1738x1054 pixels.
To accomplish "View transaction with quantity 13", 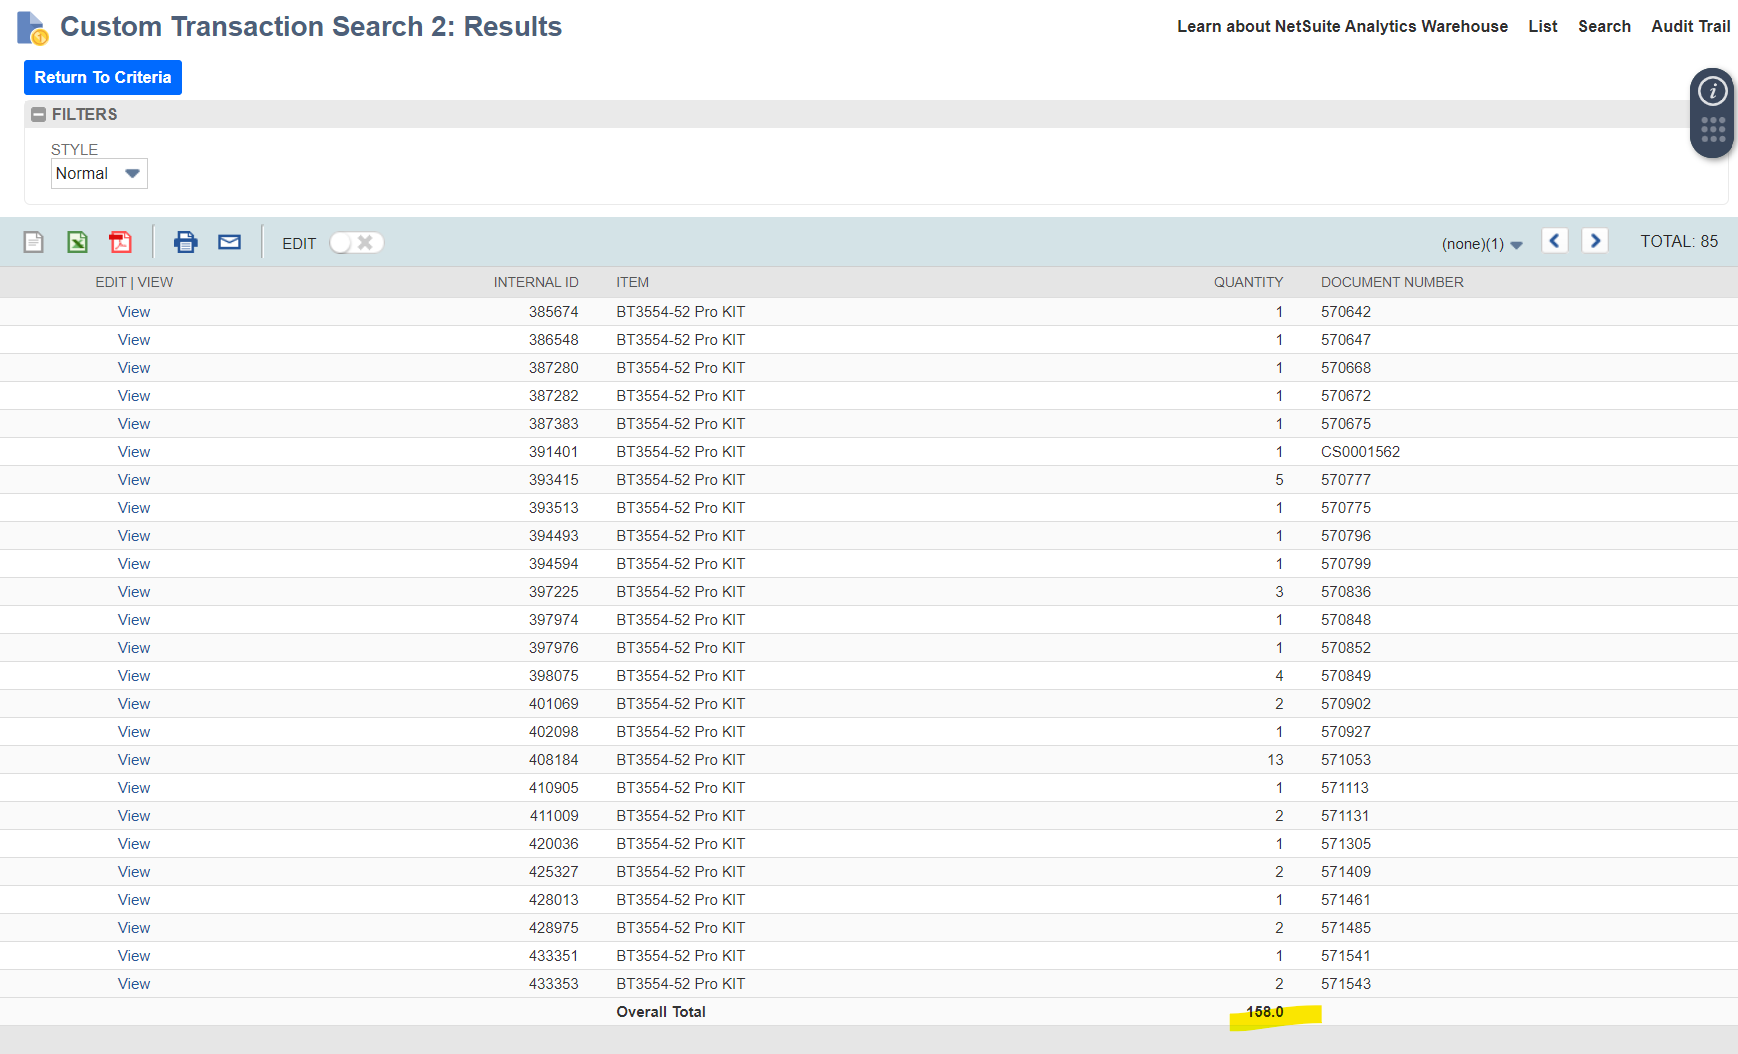I will point(134,760).
